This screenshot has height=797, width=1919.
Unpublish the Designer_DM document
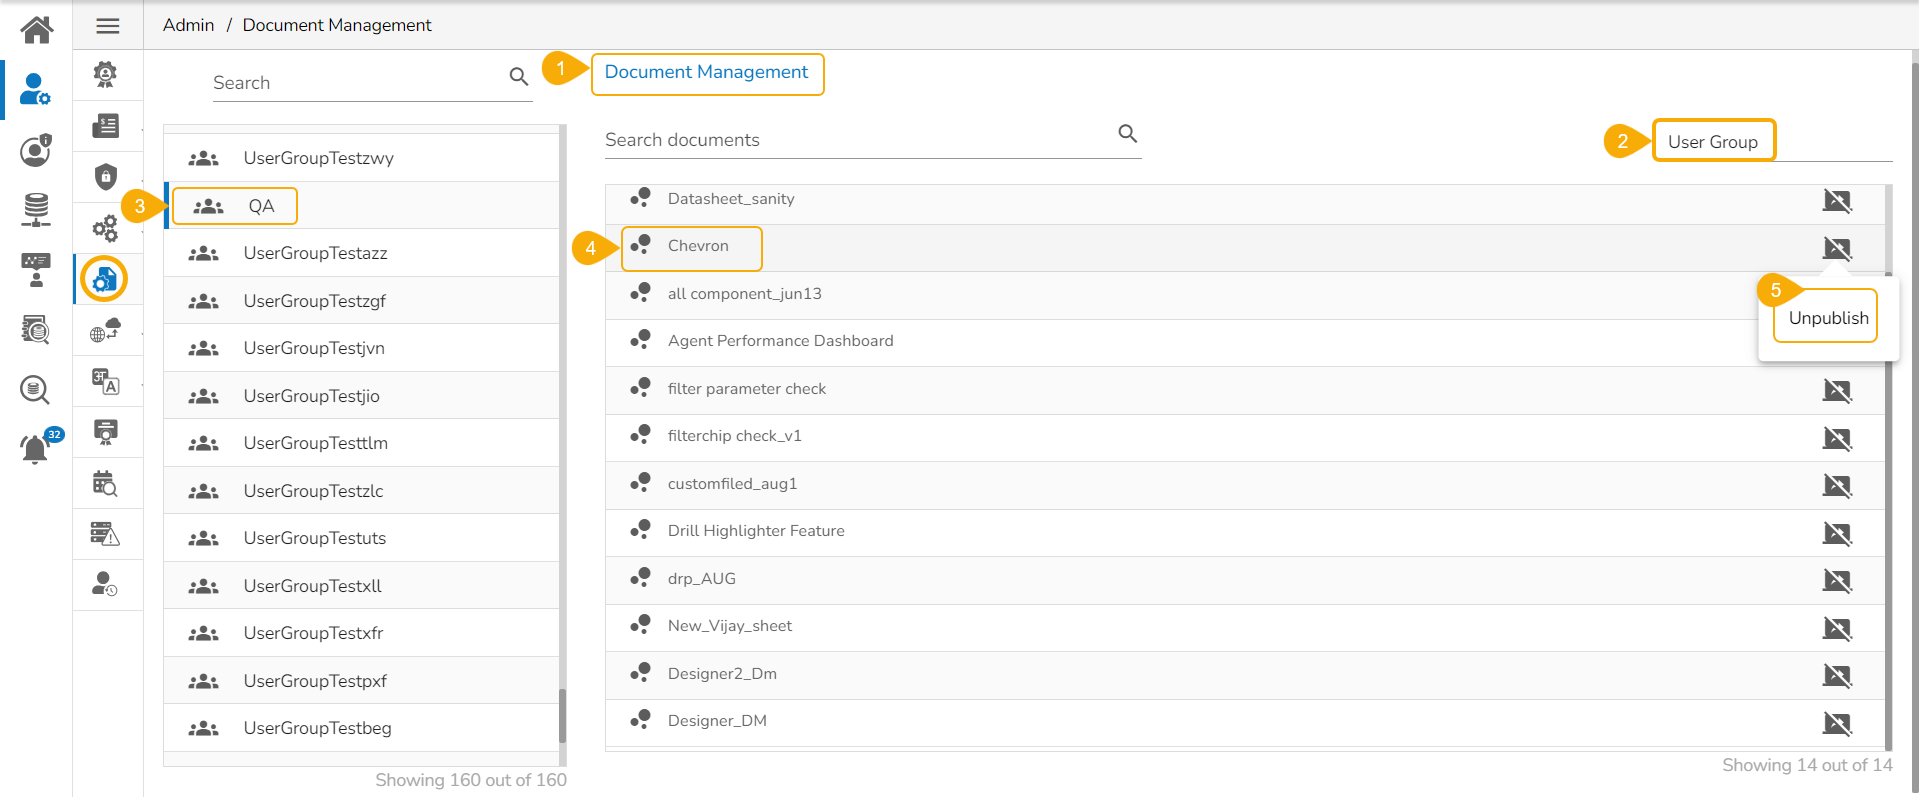tap(1837, 723)
